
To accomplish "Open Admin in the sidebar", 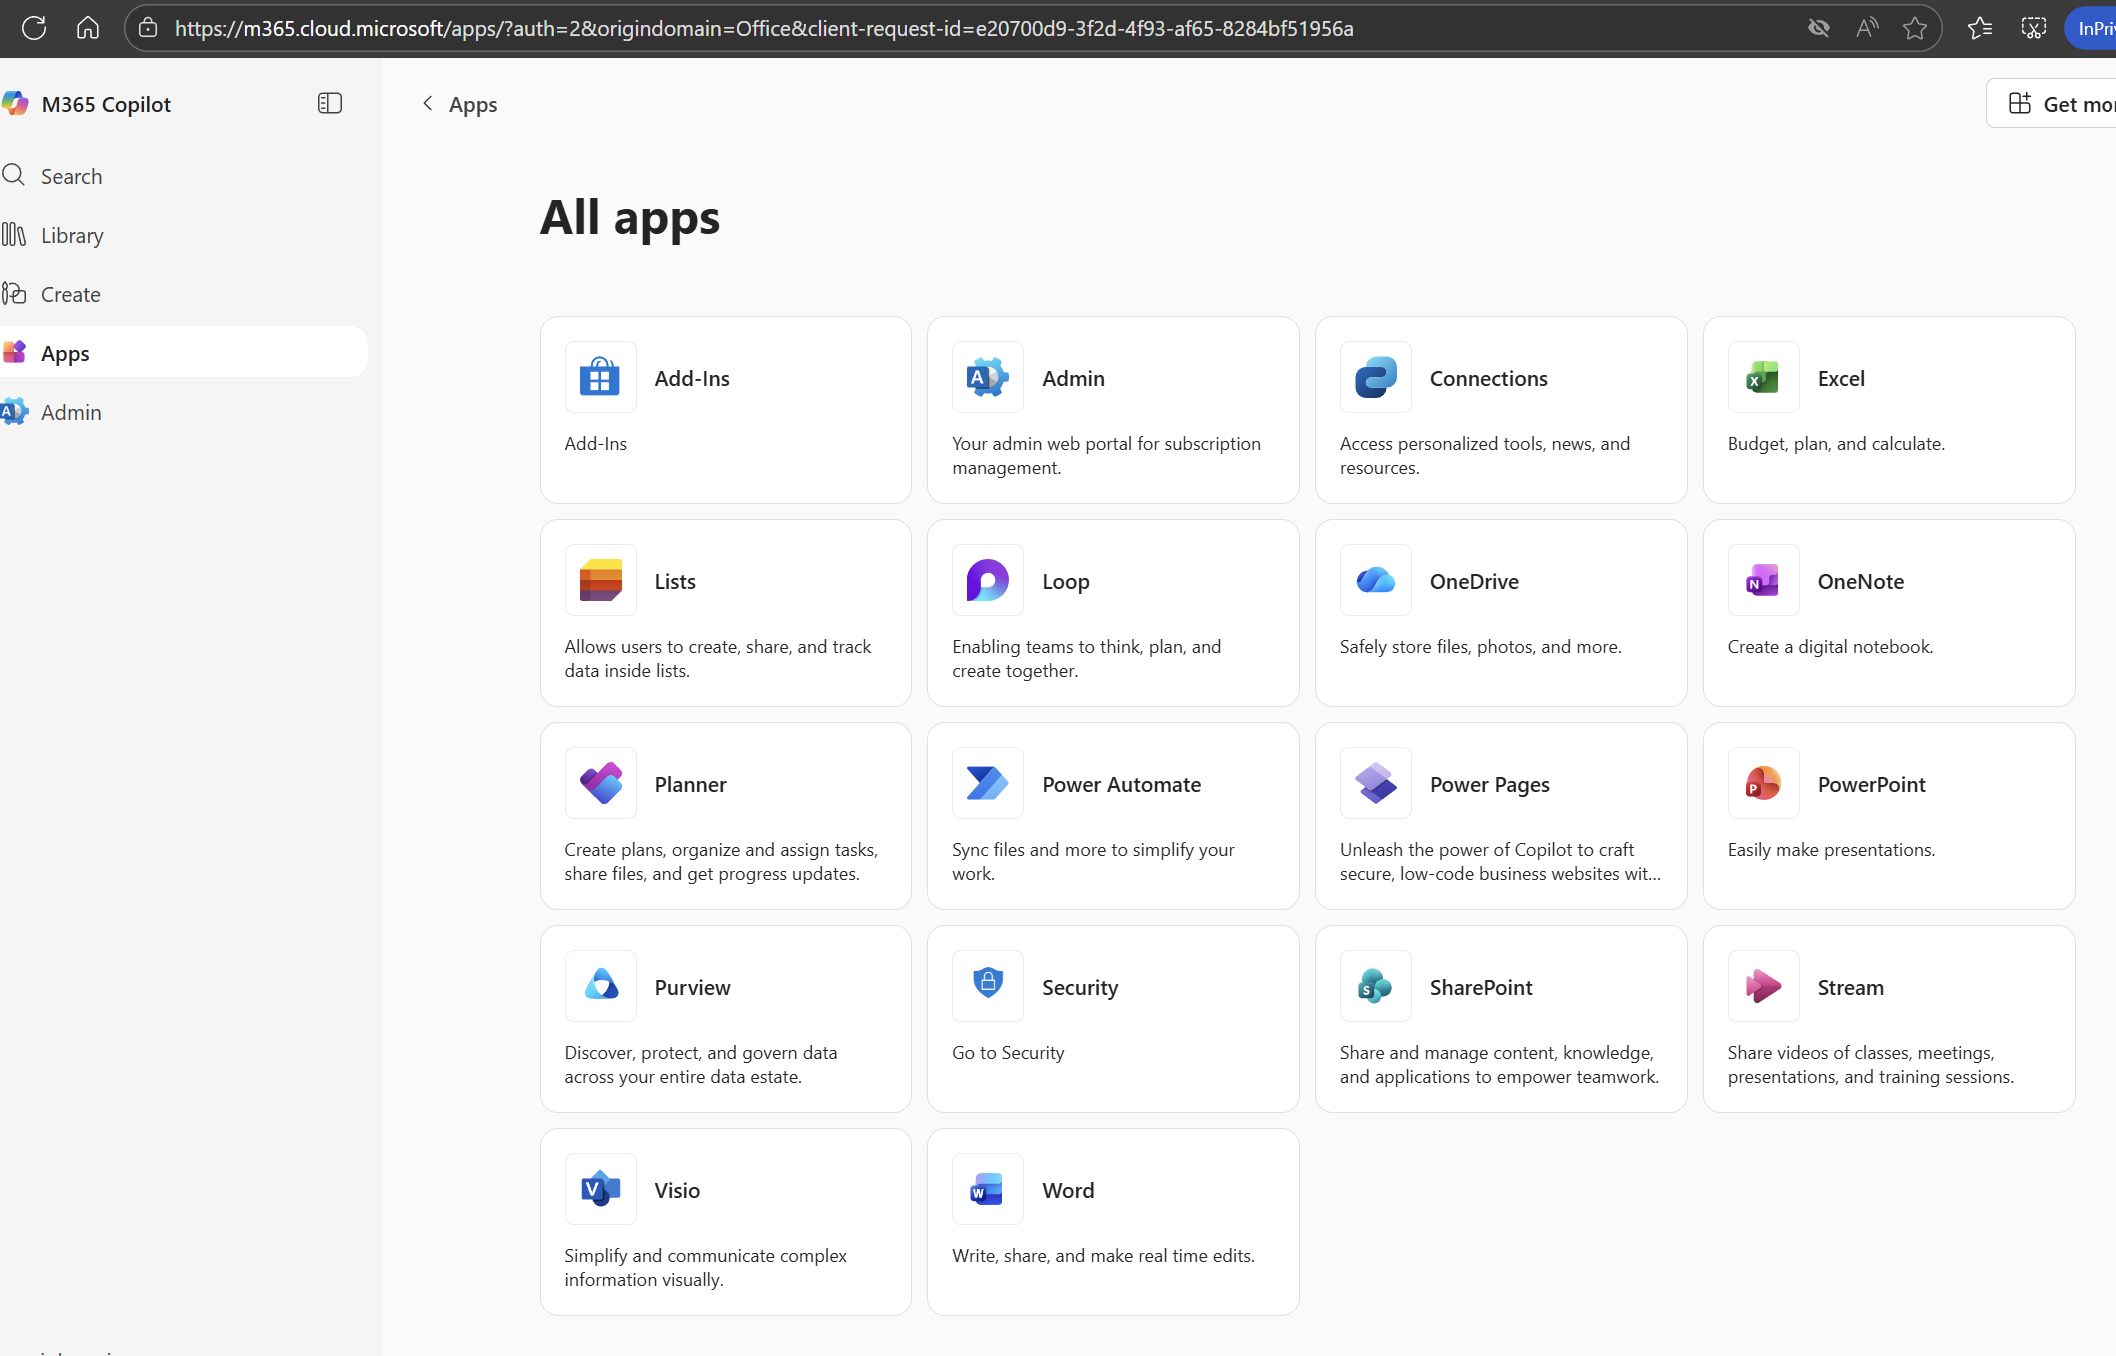I will coord(184,412).
